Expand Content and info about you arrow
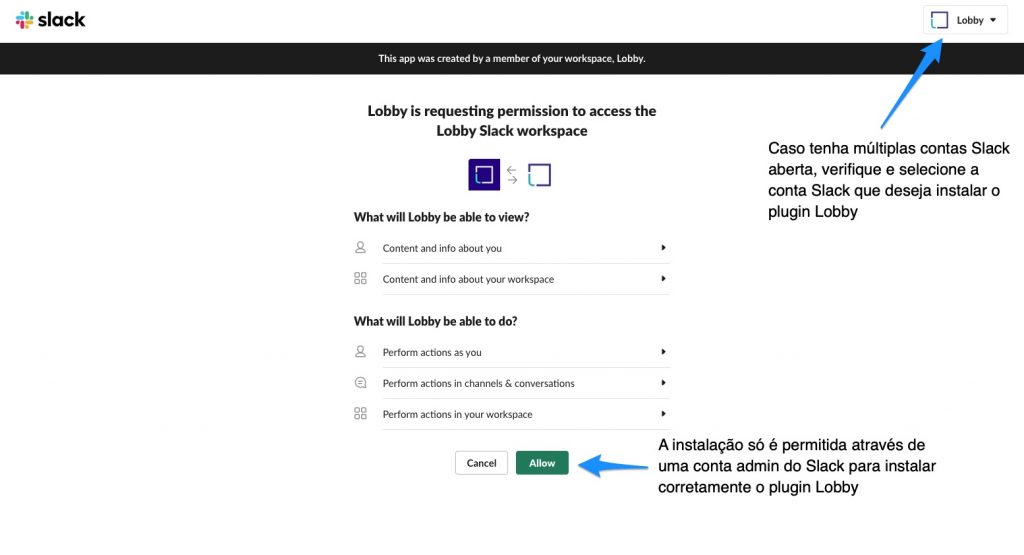The height and width of the screenshot is (555, 1024). (x=663, y=247)
